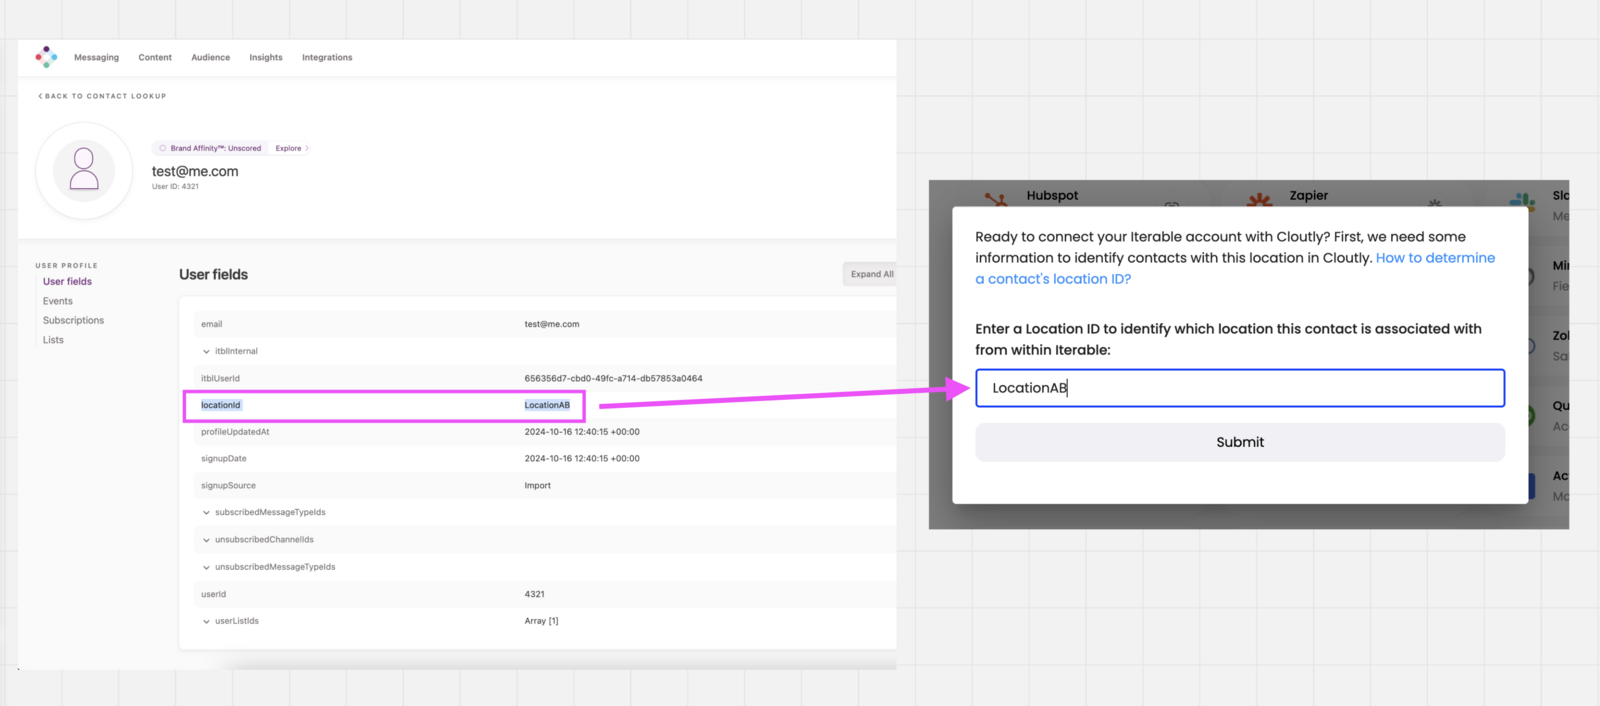
Task: Switch to the Subscriptions profile section
Action: [73, 321]
